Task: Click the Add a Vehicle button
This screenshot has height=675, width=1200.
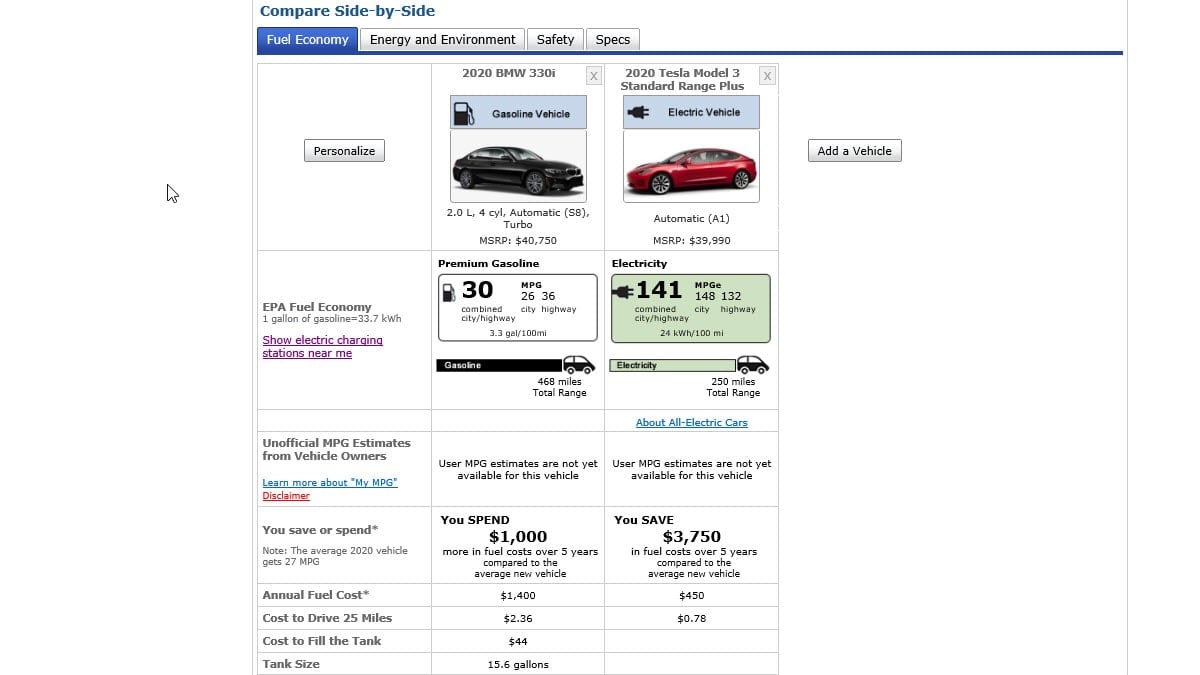Action: pos(854,151)
